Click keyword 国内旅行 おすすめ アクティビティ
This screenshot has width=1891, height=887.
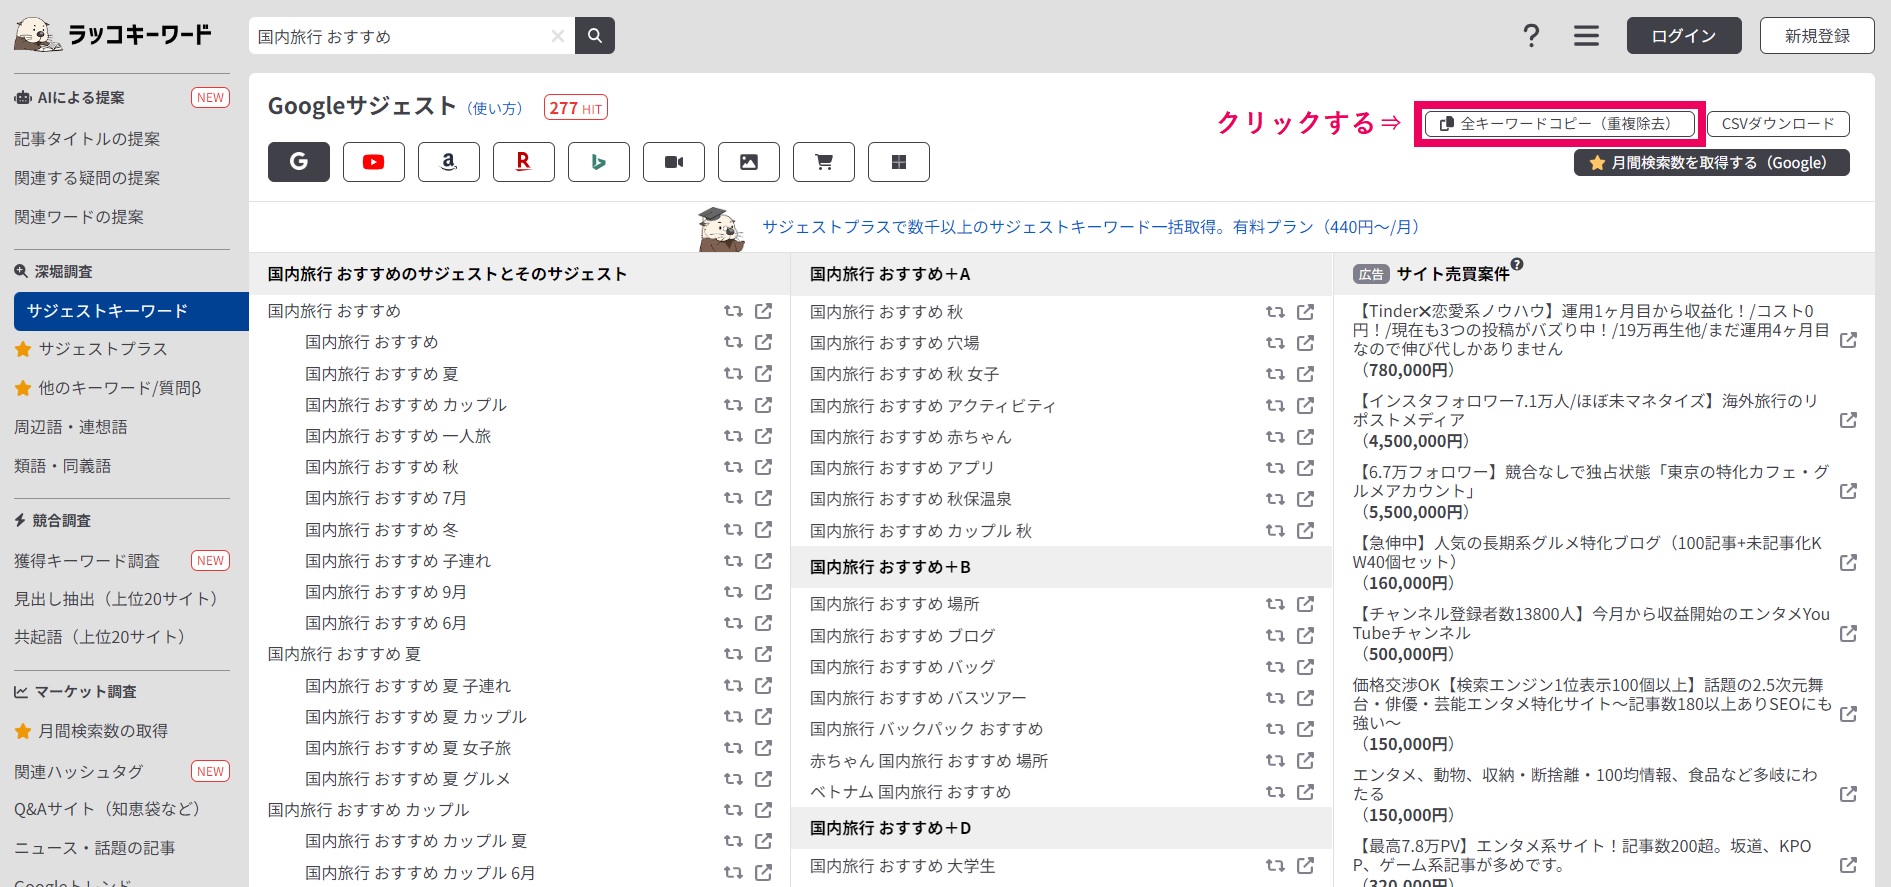pos(932,406)
